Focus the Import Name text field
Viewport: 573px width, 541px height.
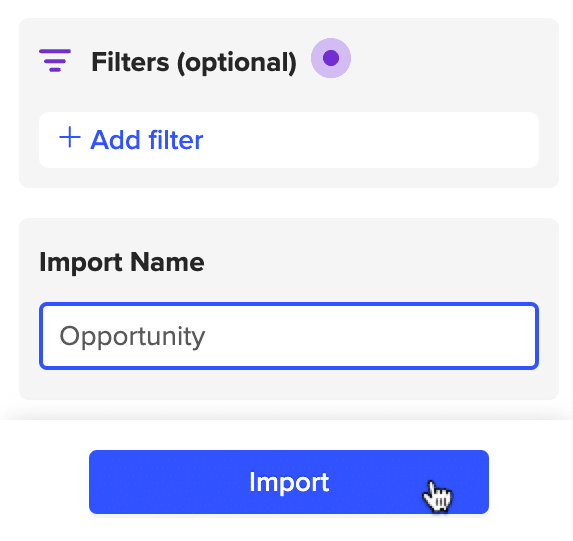coord(289,336)
